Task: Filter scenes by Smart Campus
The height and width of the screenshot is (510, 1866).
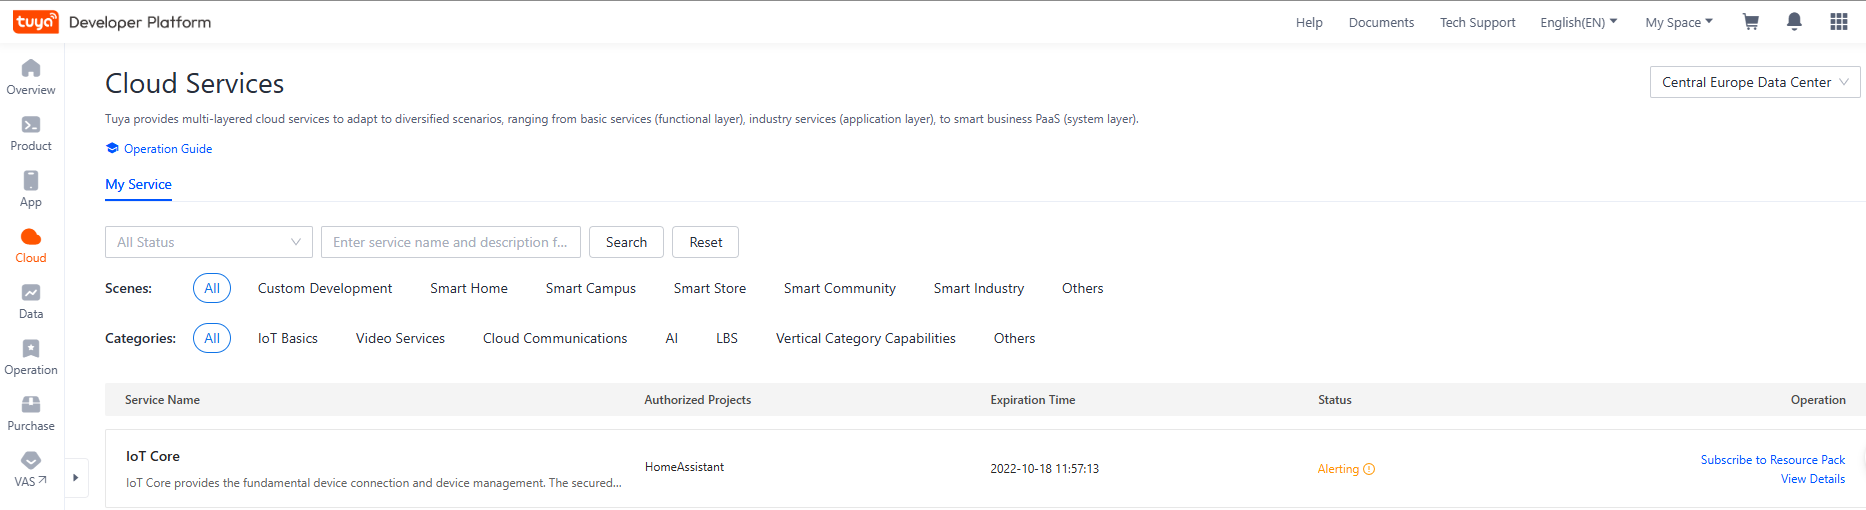Action: 591,288
